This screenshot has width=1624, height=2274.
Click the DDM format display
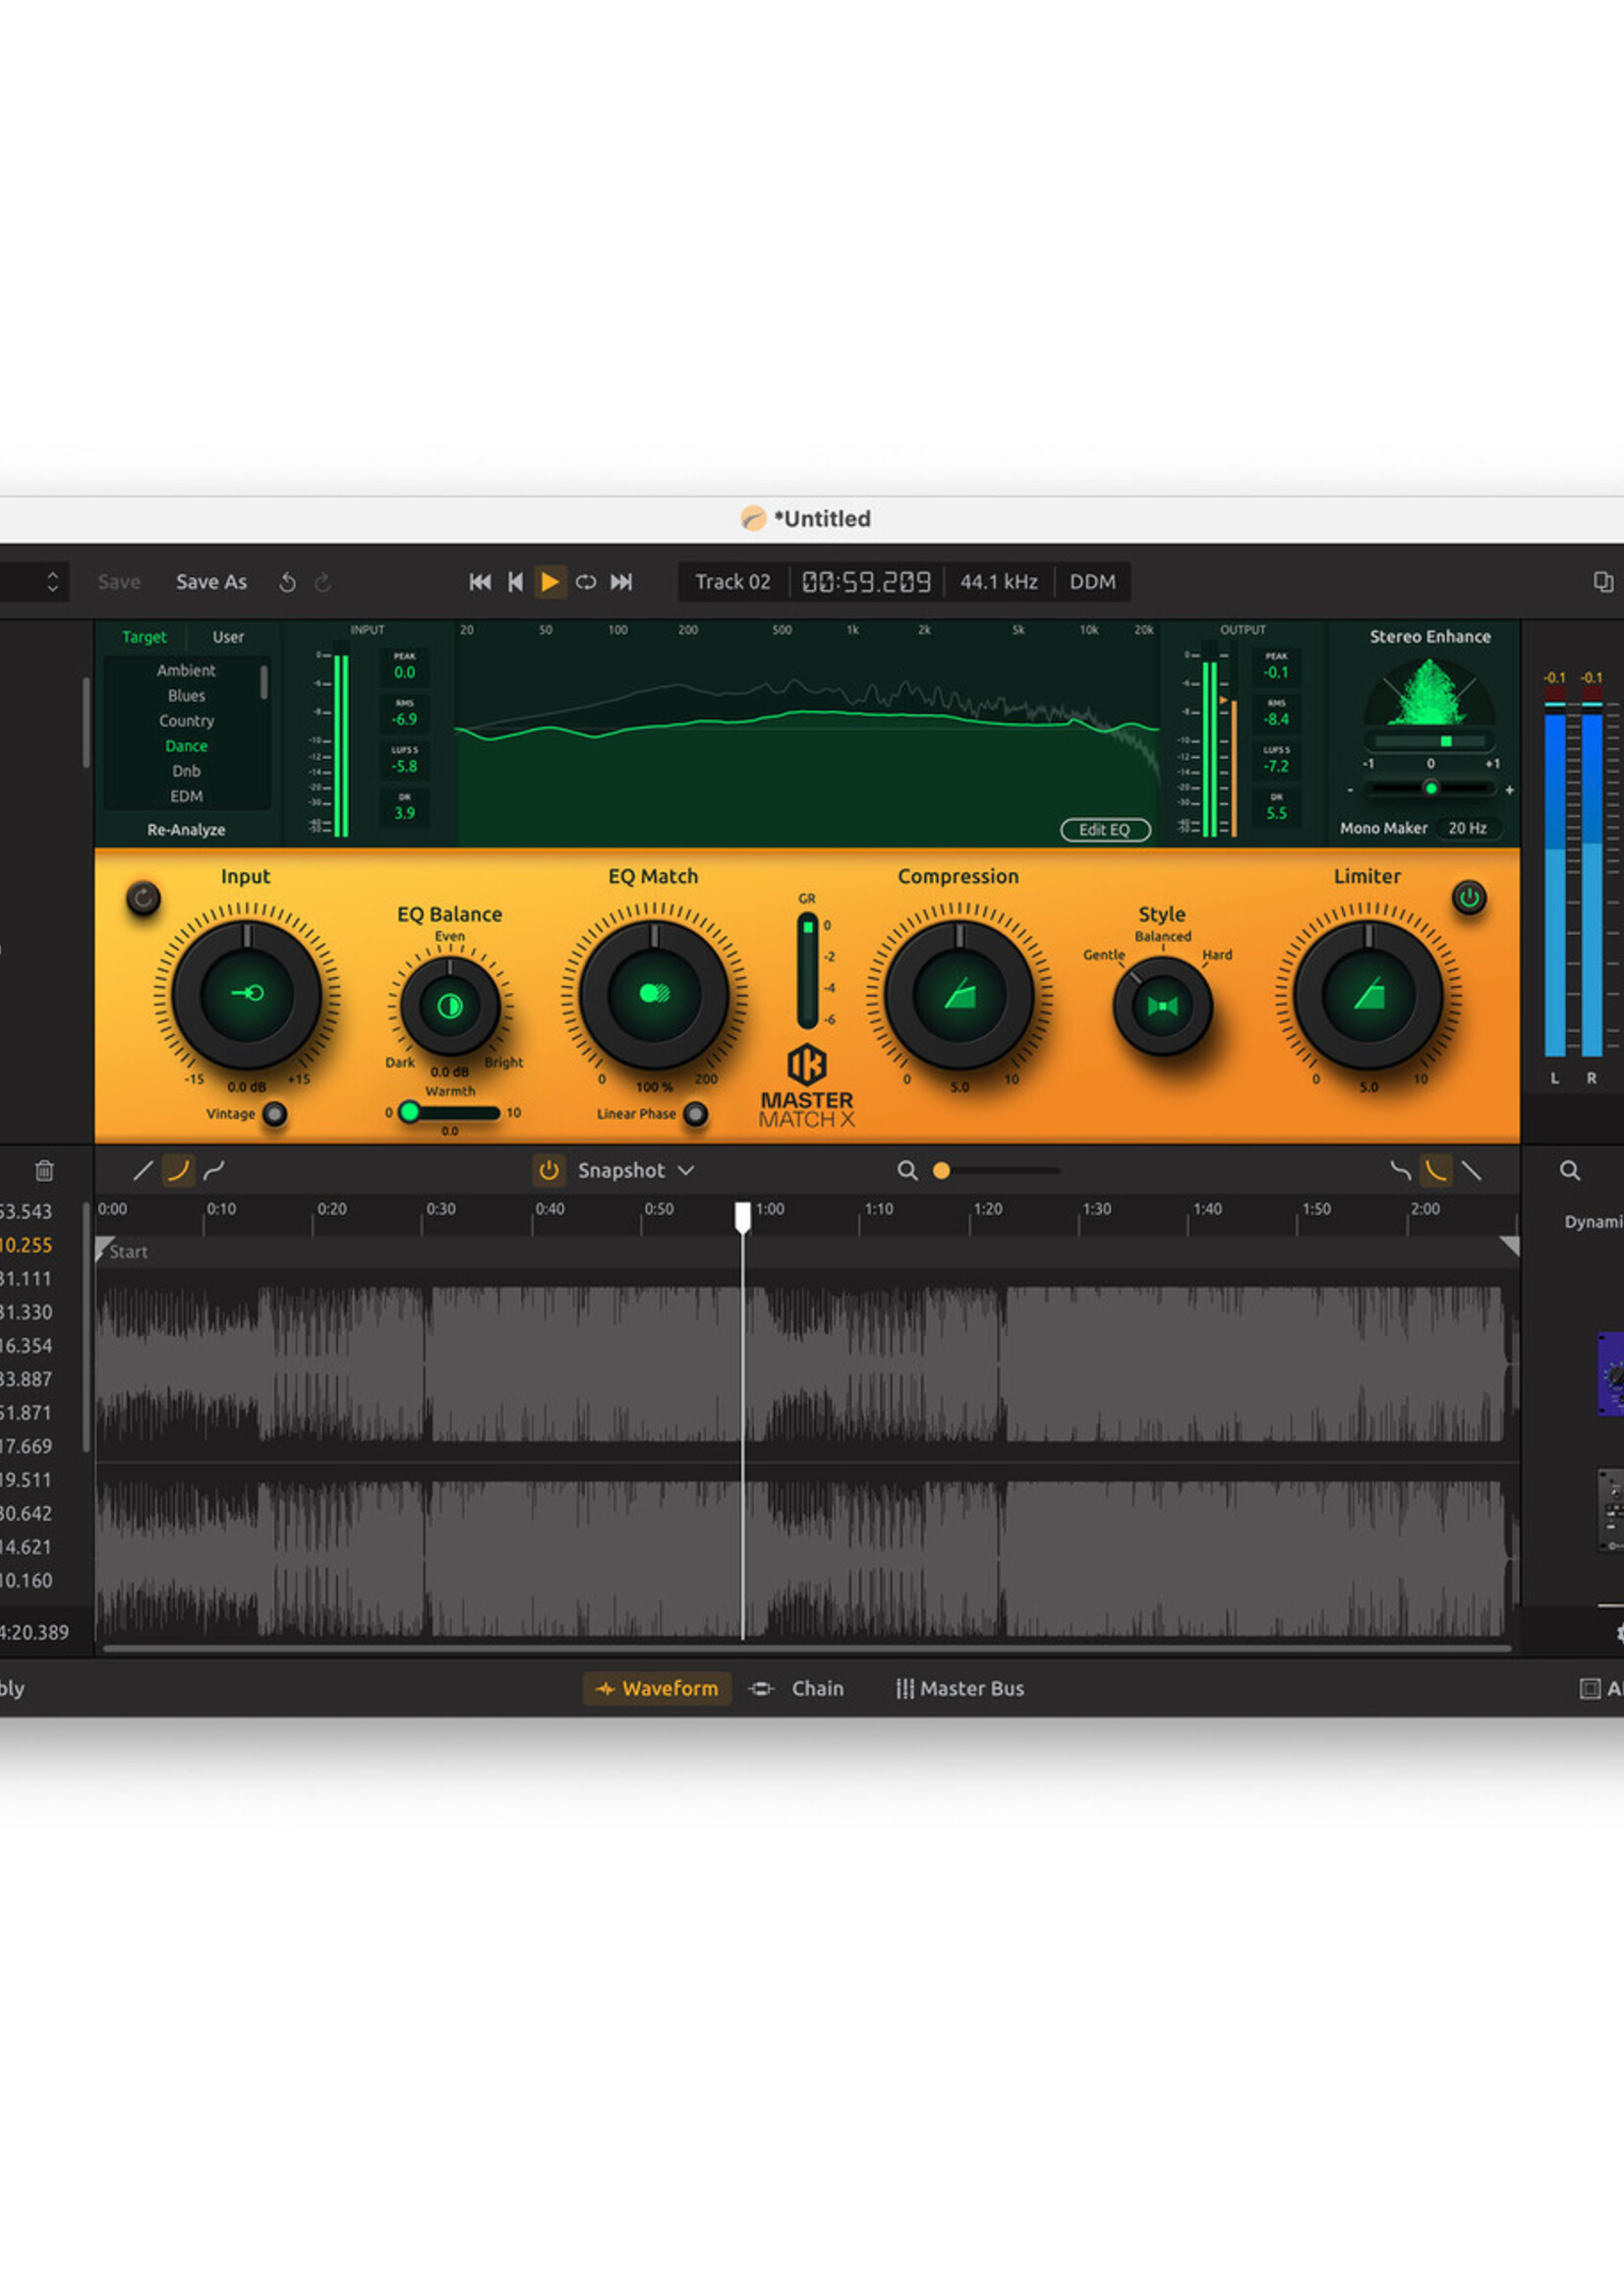pyautogui.click(x=1093, y=582)
